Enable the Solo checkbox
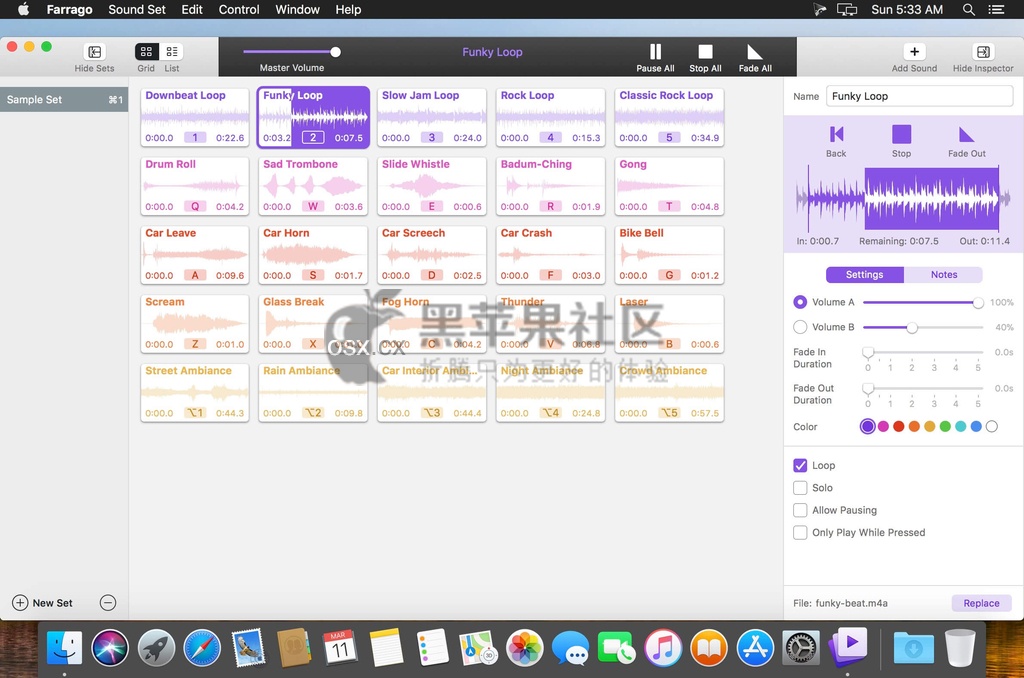Screen dimensions: 1024x678 (x=800, y=487)
